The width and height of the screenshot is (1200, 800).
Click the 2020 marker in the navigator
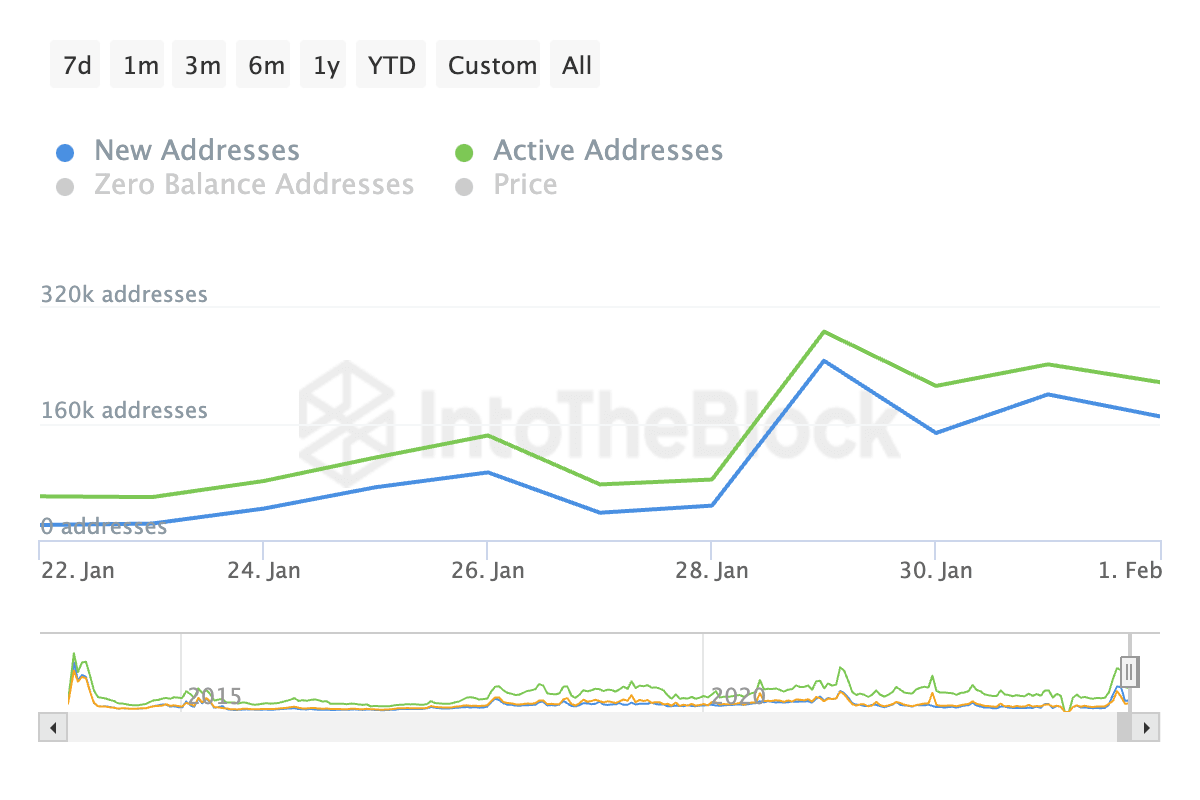(738, 697)
